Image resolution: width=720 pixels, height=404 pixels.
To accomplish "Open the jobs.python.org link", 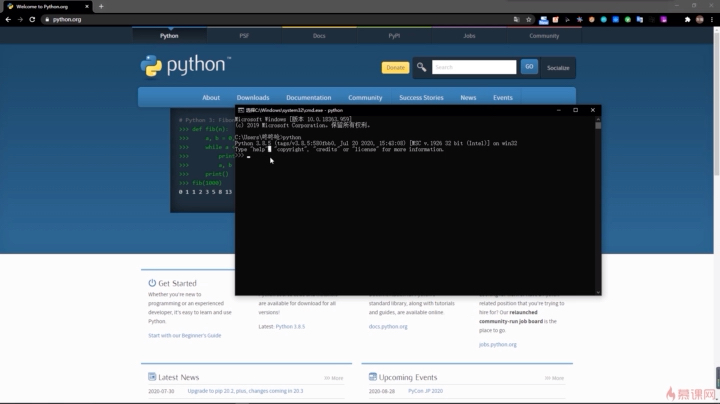I will click(498, 344).
